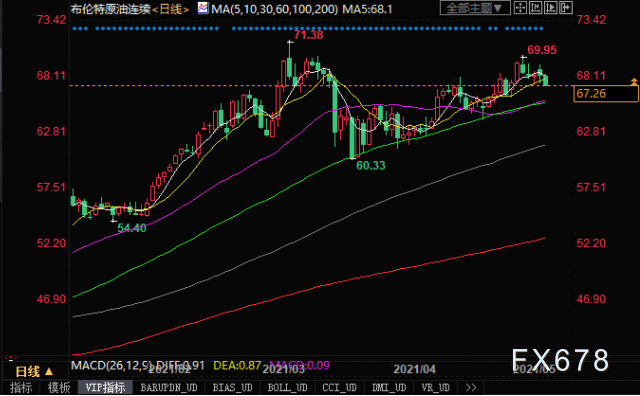Open the 全部主题 dropdown
Image resolution: width=640 pixels, height=396 pixels.
pos(475,8)
